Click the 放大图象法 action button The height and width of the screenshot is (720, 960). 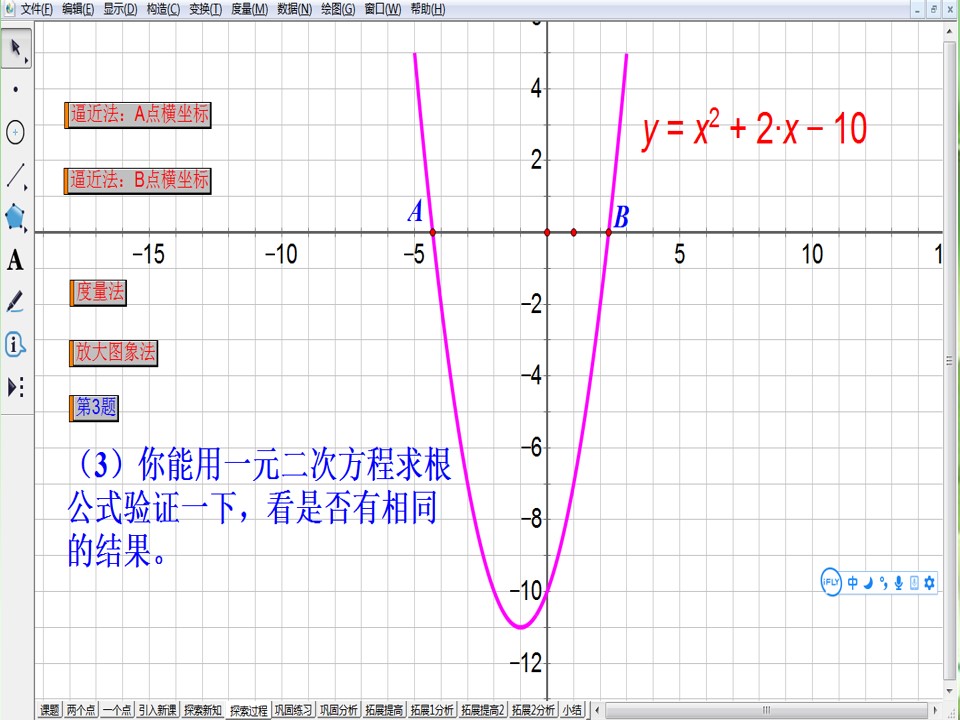pyautogui.click(x=113, y=353)
